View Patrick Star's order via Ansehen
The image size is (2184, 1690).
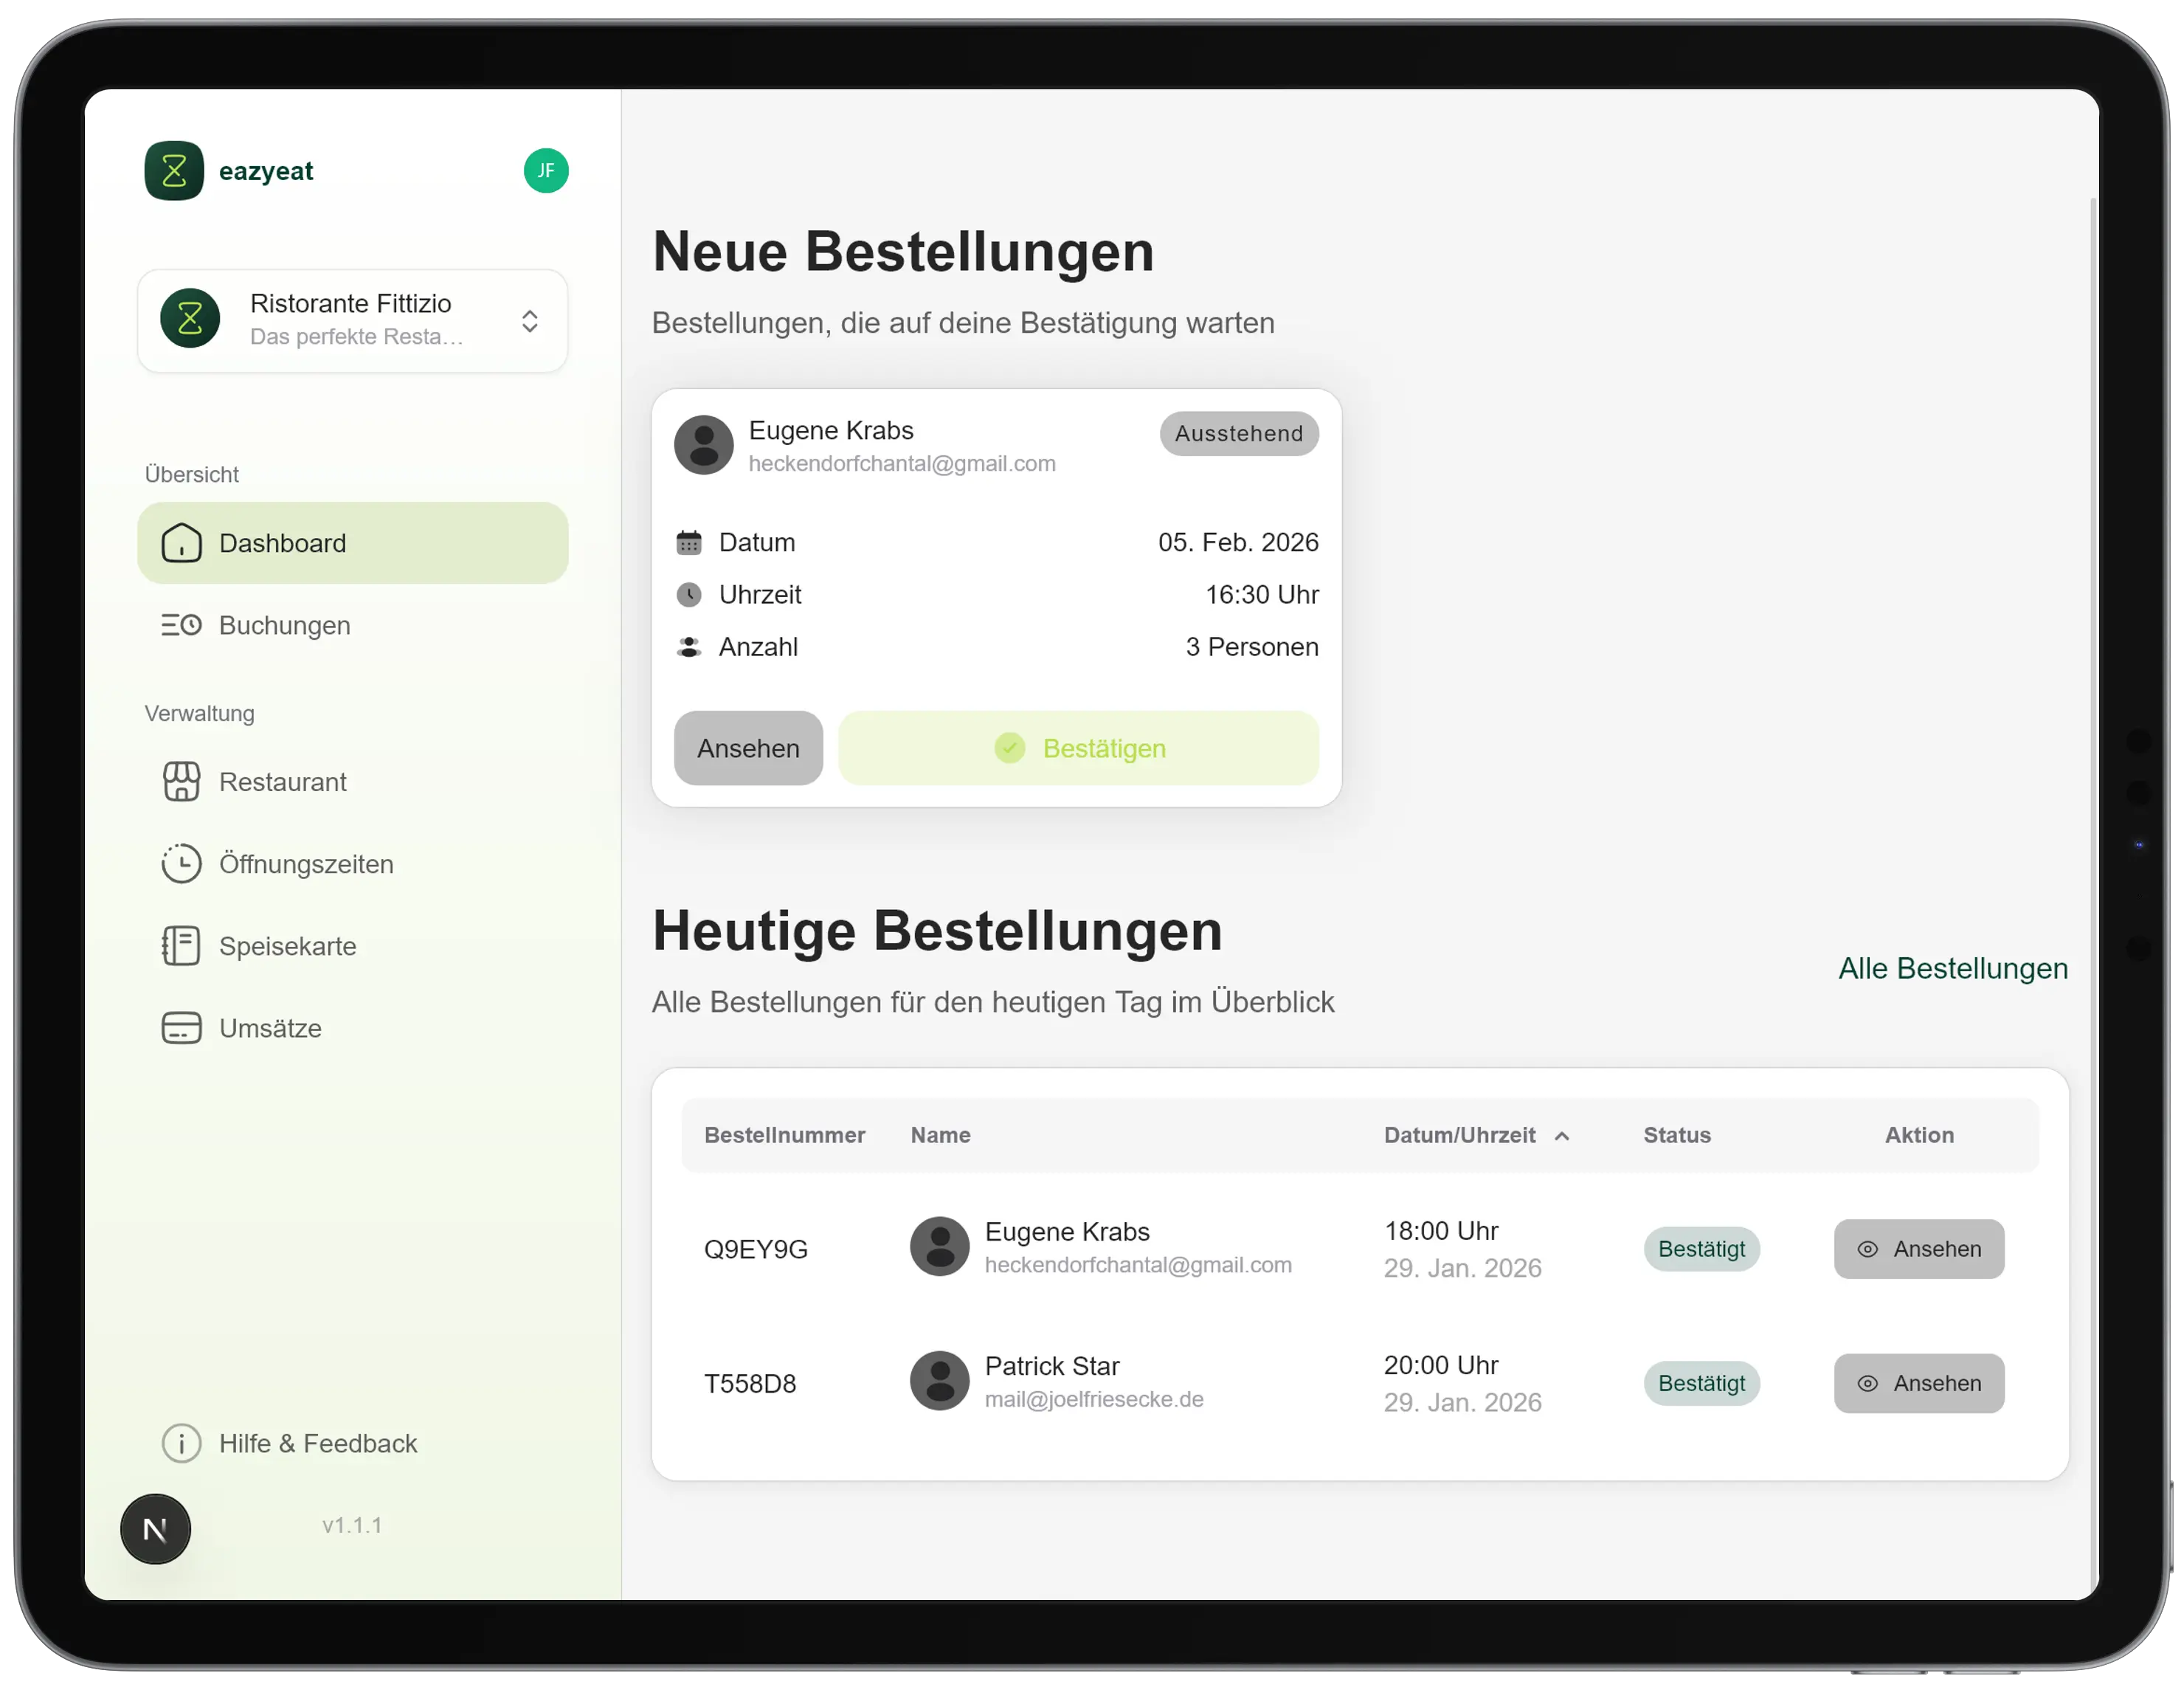pyautogui.click(x=1918, y=1383)
